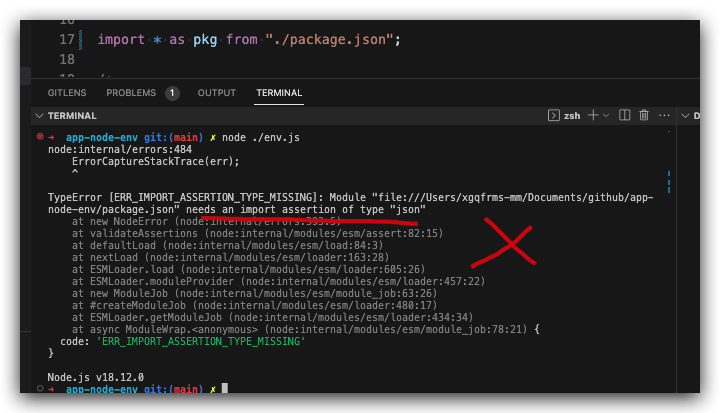Split the terminal pane
The height and width of the screenshot is (413, 720).
624,115
